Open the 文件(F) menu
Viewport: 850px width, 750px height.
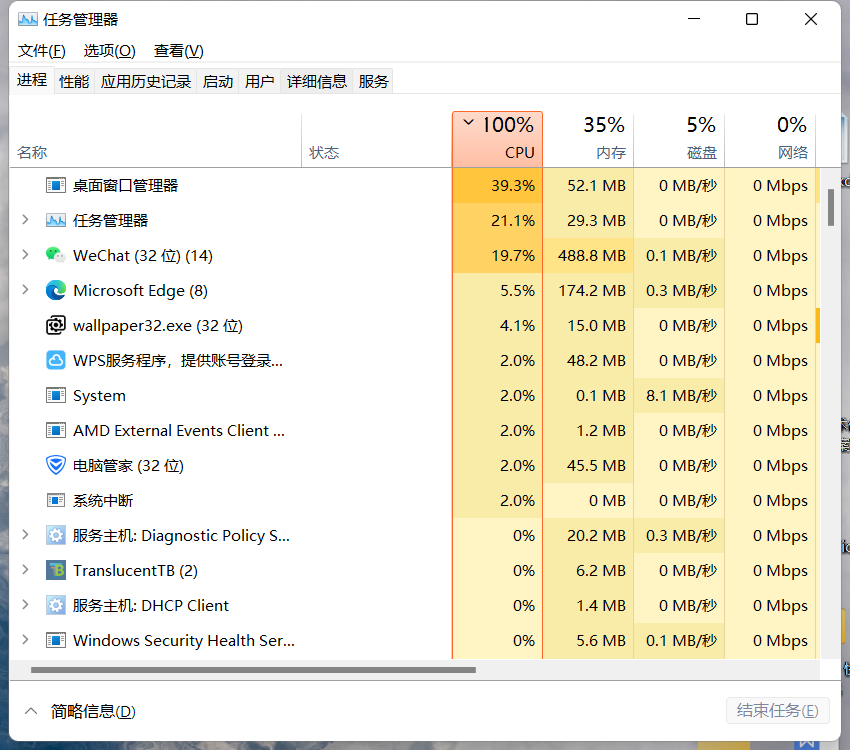tap(42, 51)
